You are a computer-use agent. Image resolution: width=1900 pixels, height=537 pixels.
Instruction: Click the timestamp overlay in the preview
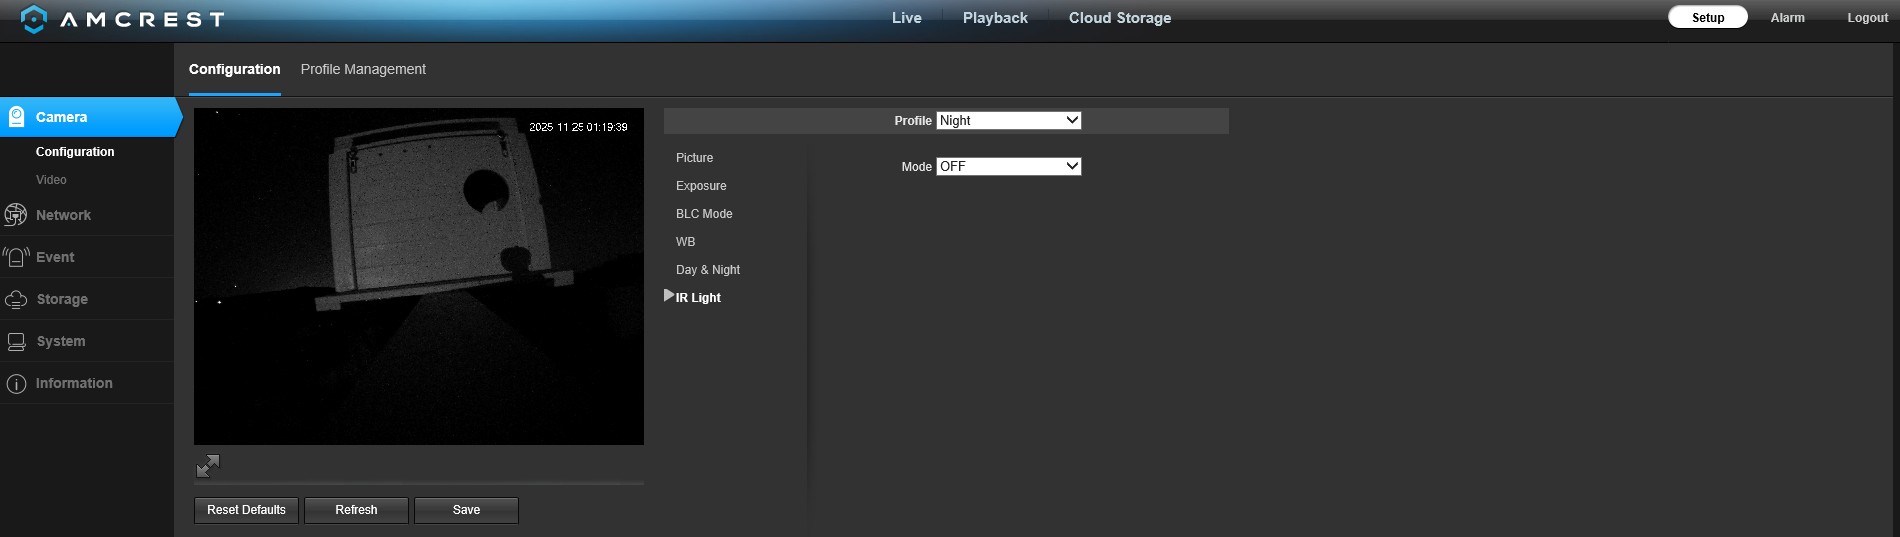click(x=578, y=127)
